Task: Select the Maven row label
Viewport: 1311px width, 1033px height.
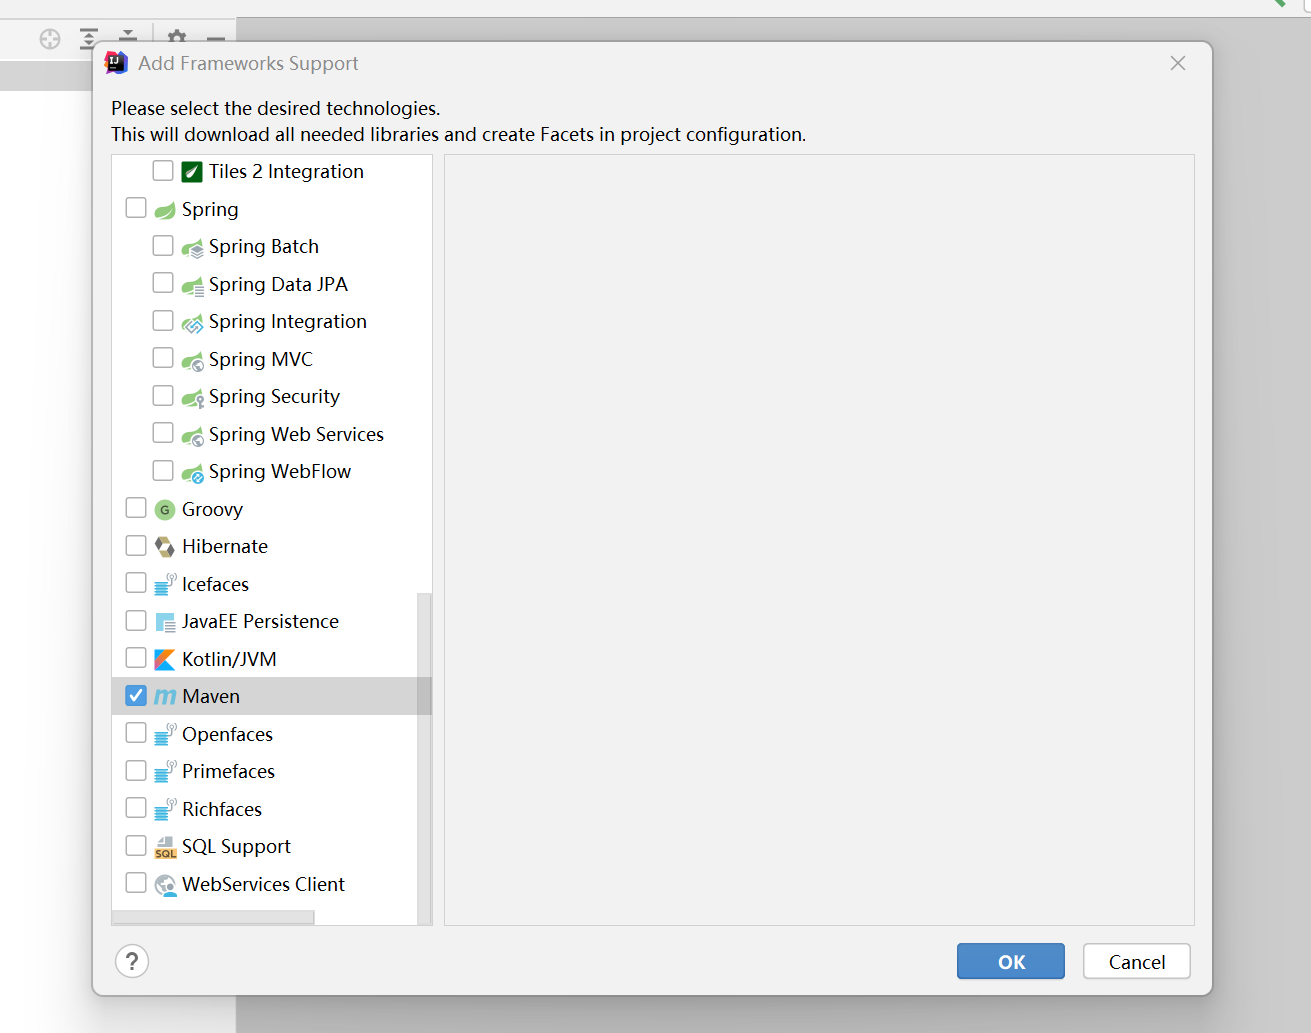Action: [211, 696]
